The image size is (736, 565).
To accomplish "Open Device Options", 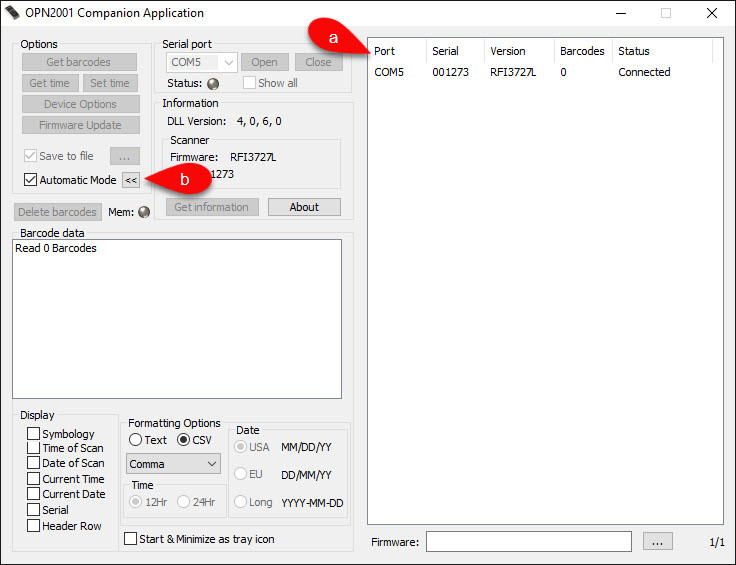I will pos(80,104).
